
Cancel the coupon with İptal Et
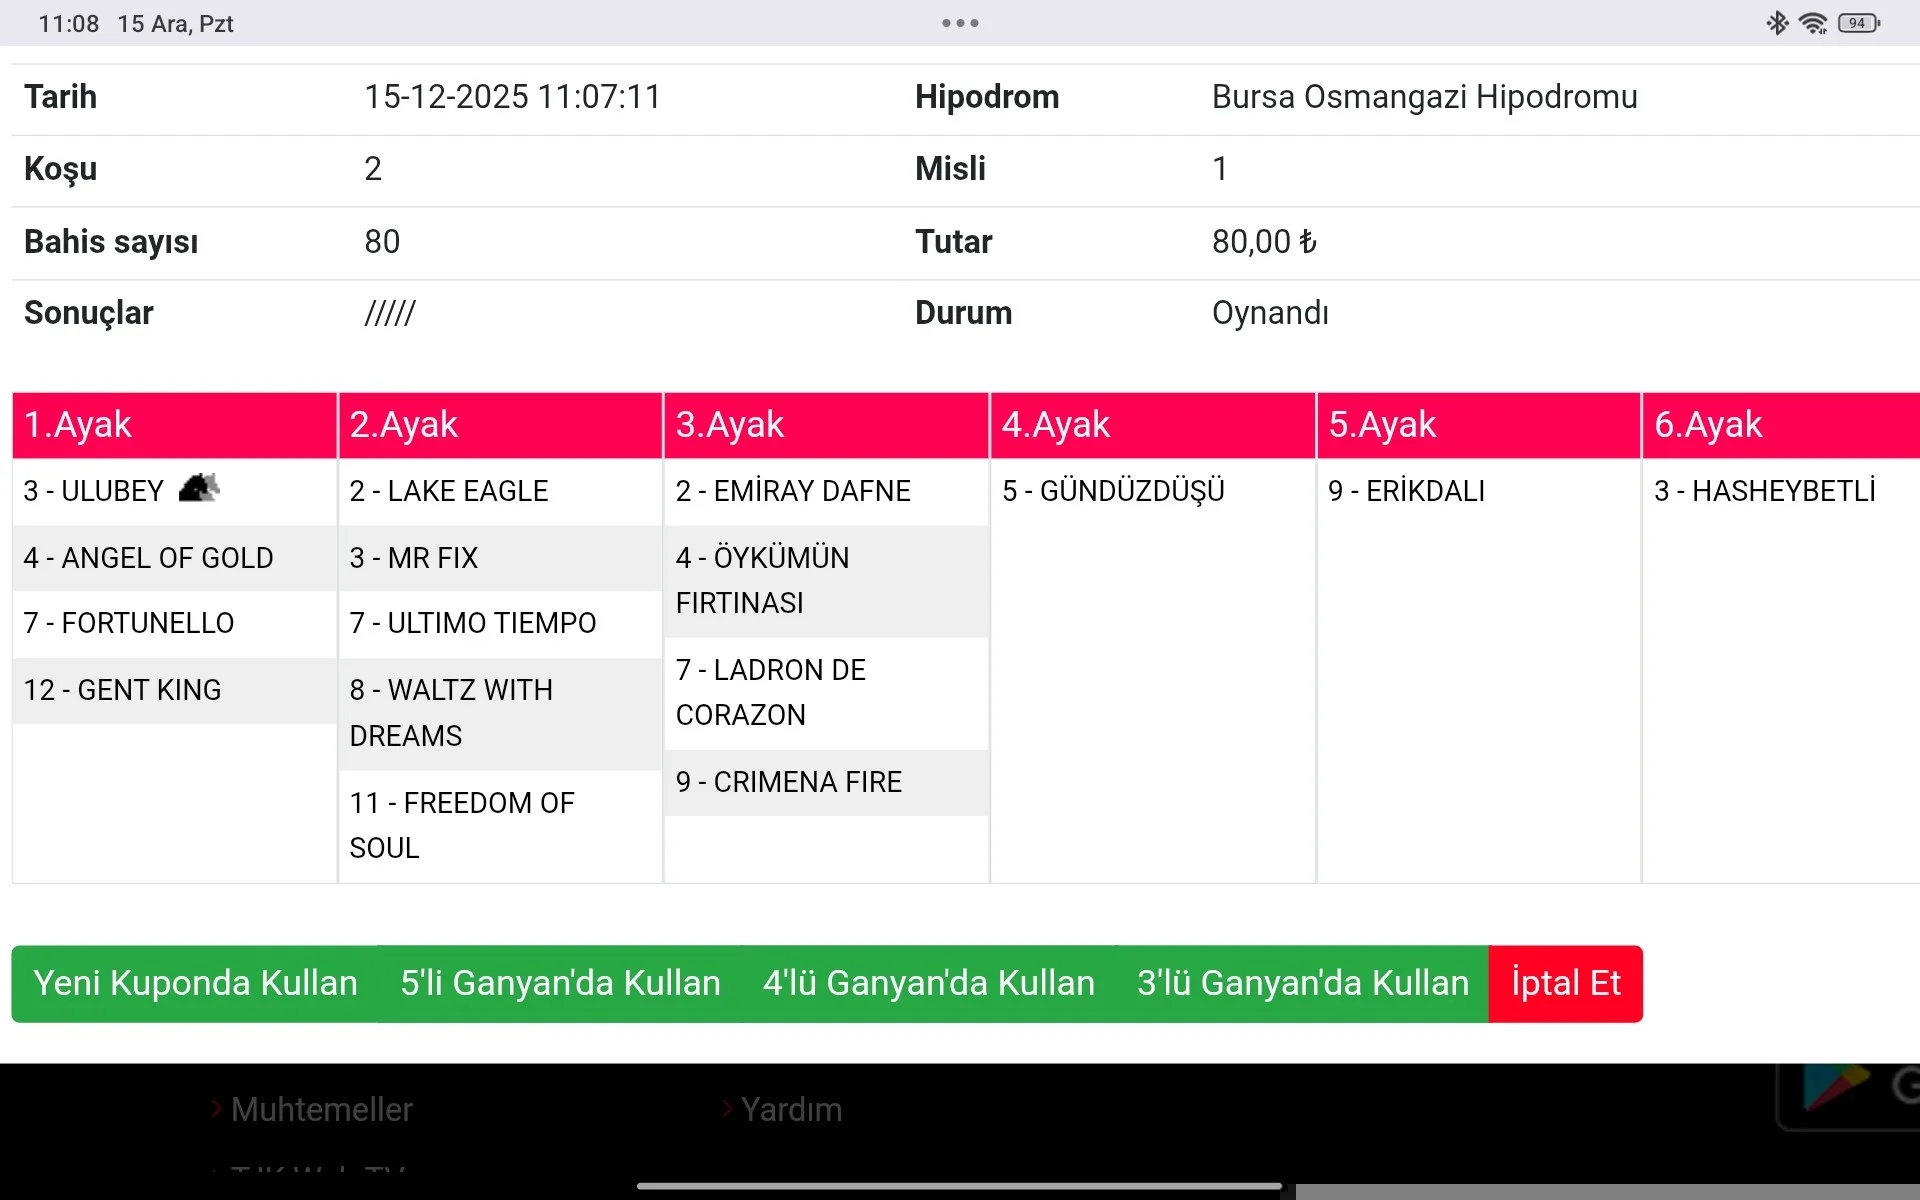click(x=1565, y=983)
